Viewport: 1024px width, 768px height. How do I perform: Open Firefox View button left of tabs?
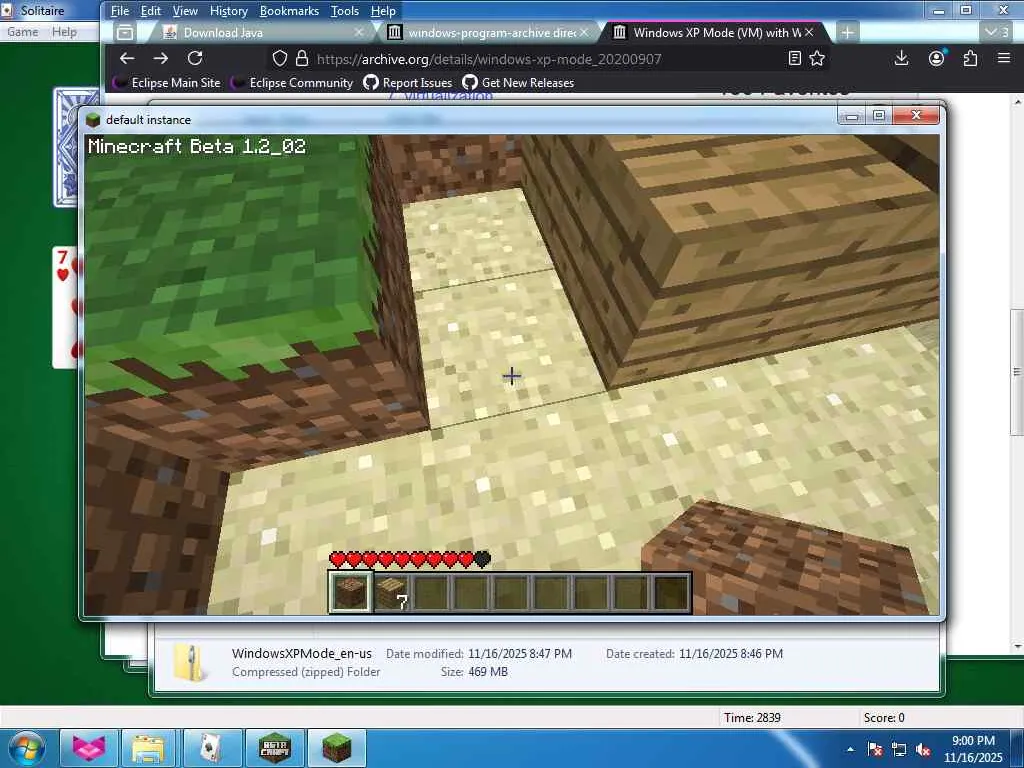[124, 32]
